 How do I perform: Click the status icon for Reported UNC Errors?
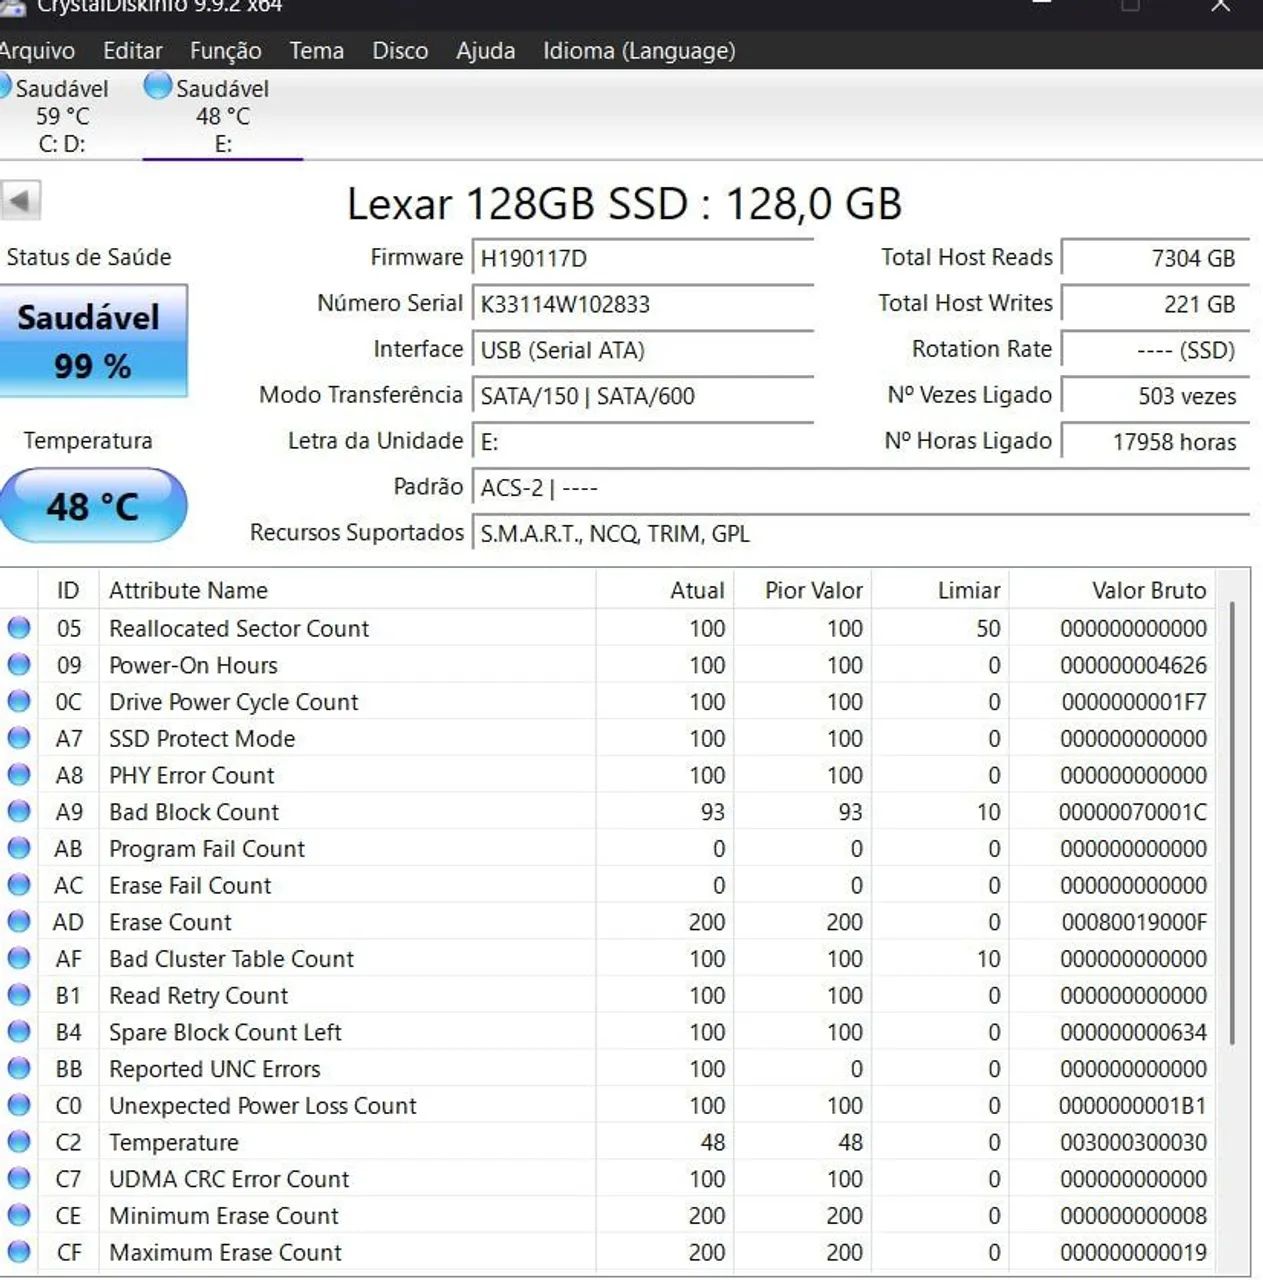[19, 1068]
